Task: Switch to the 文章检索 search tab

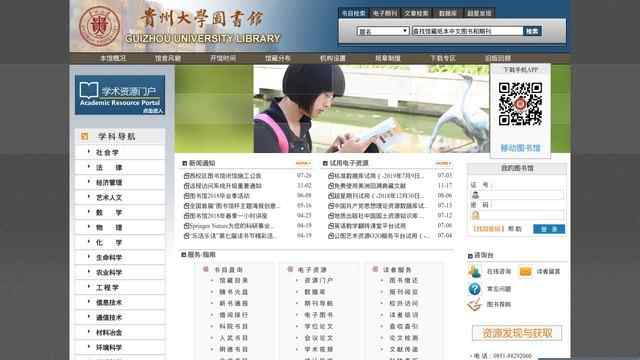Action: tap(416, 13)
